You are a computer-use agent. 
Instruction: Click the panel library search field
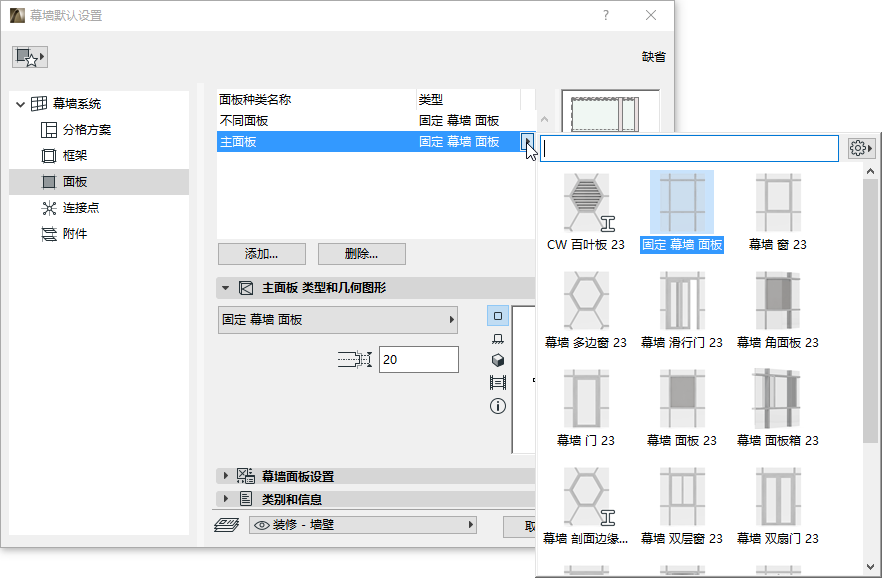pos(689,148)
